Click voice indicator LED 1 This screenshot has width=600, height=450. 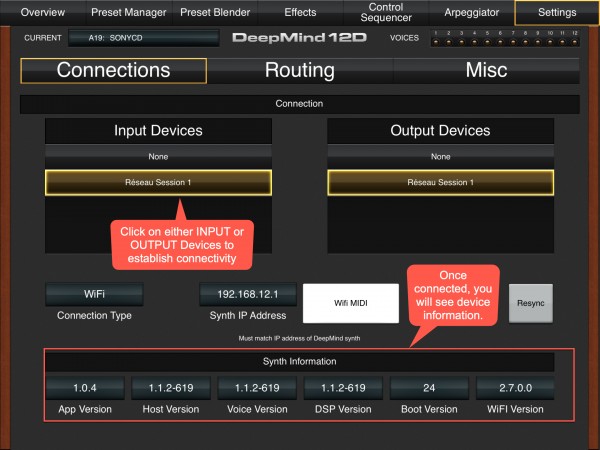[x=436, y=42]
